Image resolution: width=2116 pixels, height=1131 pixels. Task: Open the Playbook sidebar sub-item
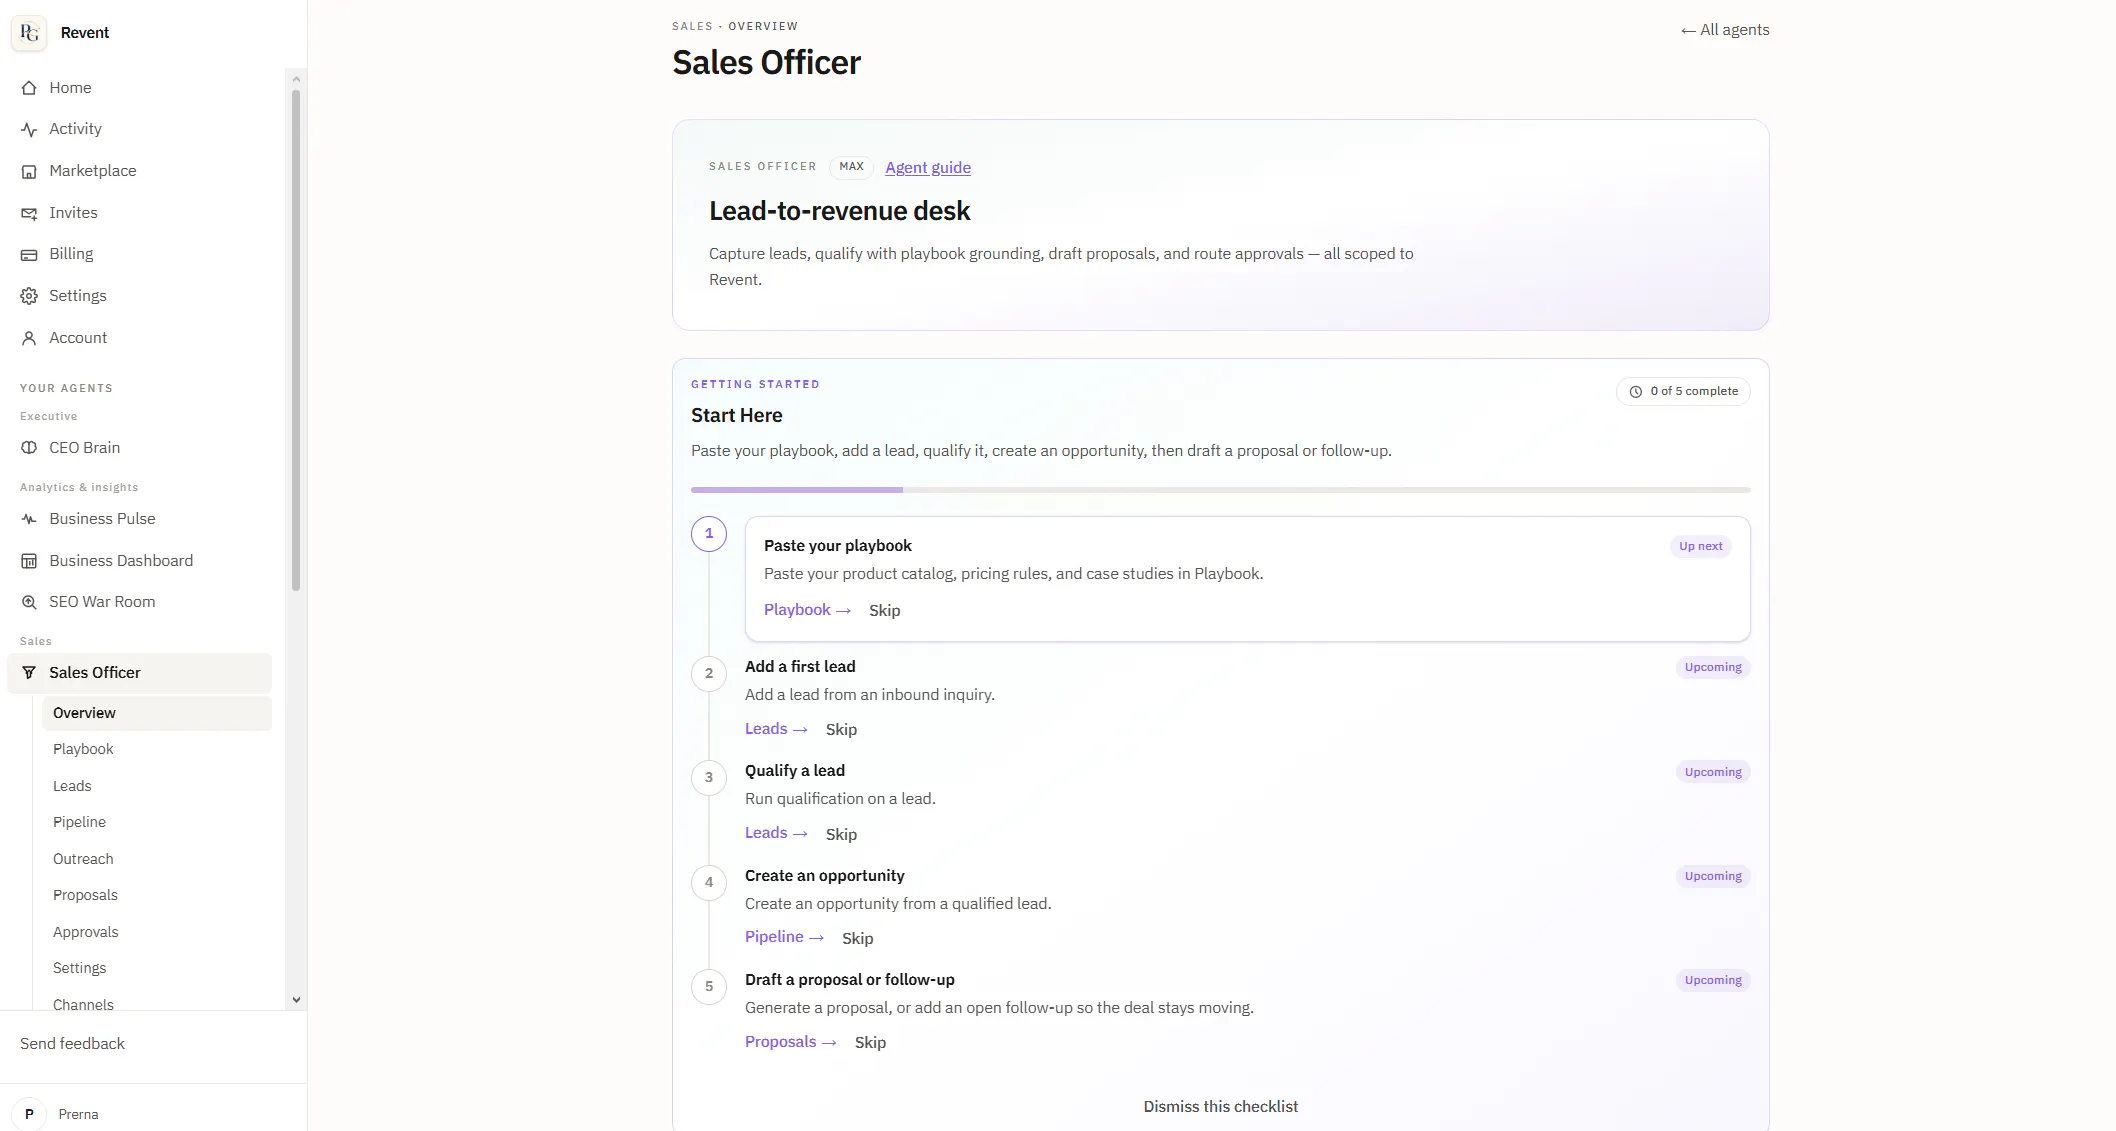(x=157, y=749)
